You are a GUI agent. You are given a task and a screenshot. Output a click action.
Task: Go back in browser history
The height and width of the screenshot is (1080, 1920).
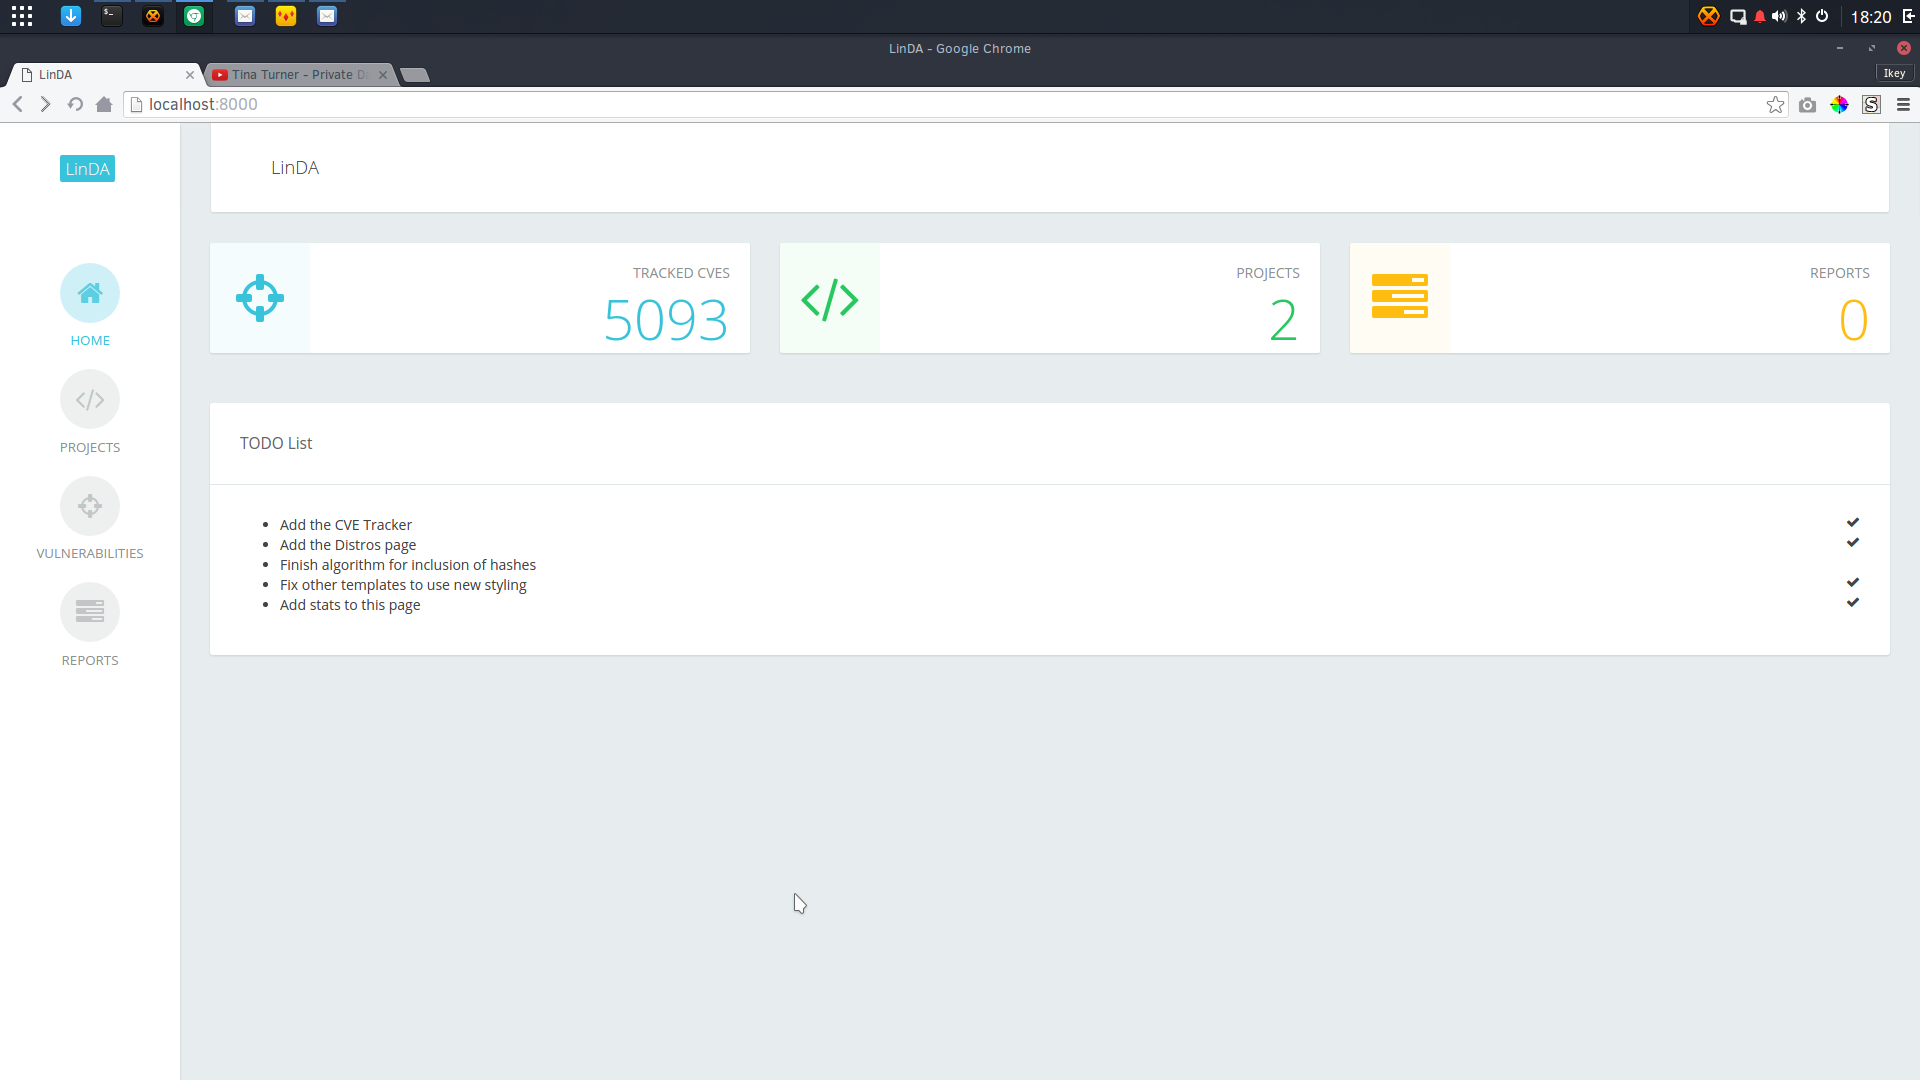(x=18, y=104)
